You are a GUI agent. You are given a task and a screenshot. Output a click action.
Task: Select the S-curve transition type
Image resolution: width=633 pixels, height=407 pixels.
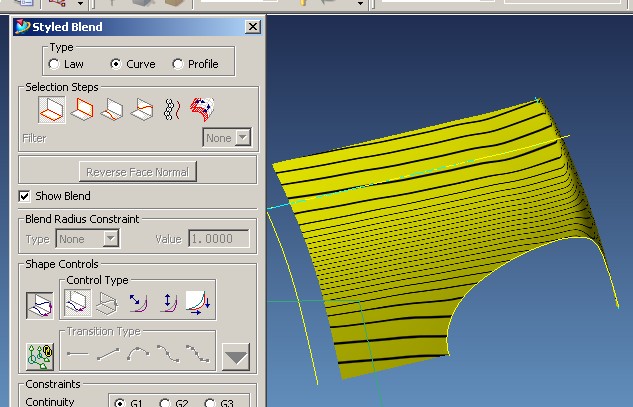click(x=168, y=354)
